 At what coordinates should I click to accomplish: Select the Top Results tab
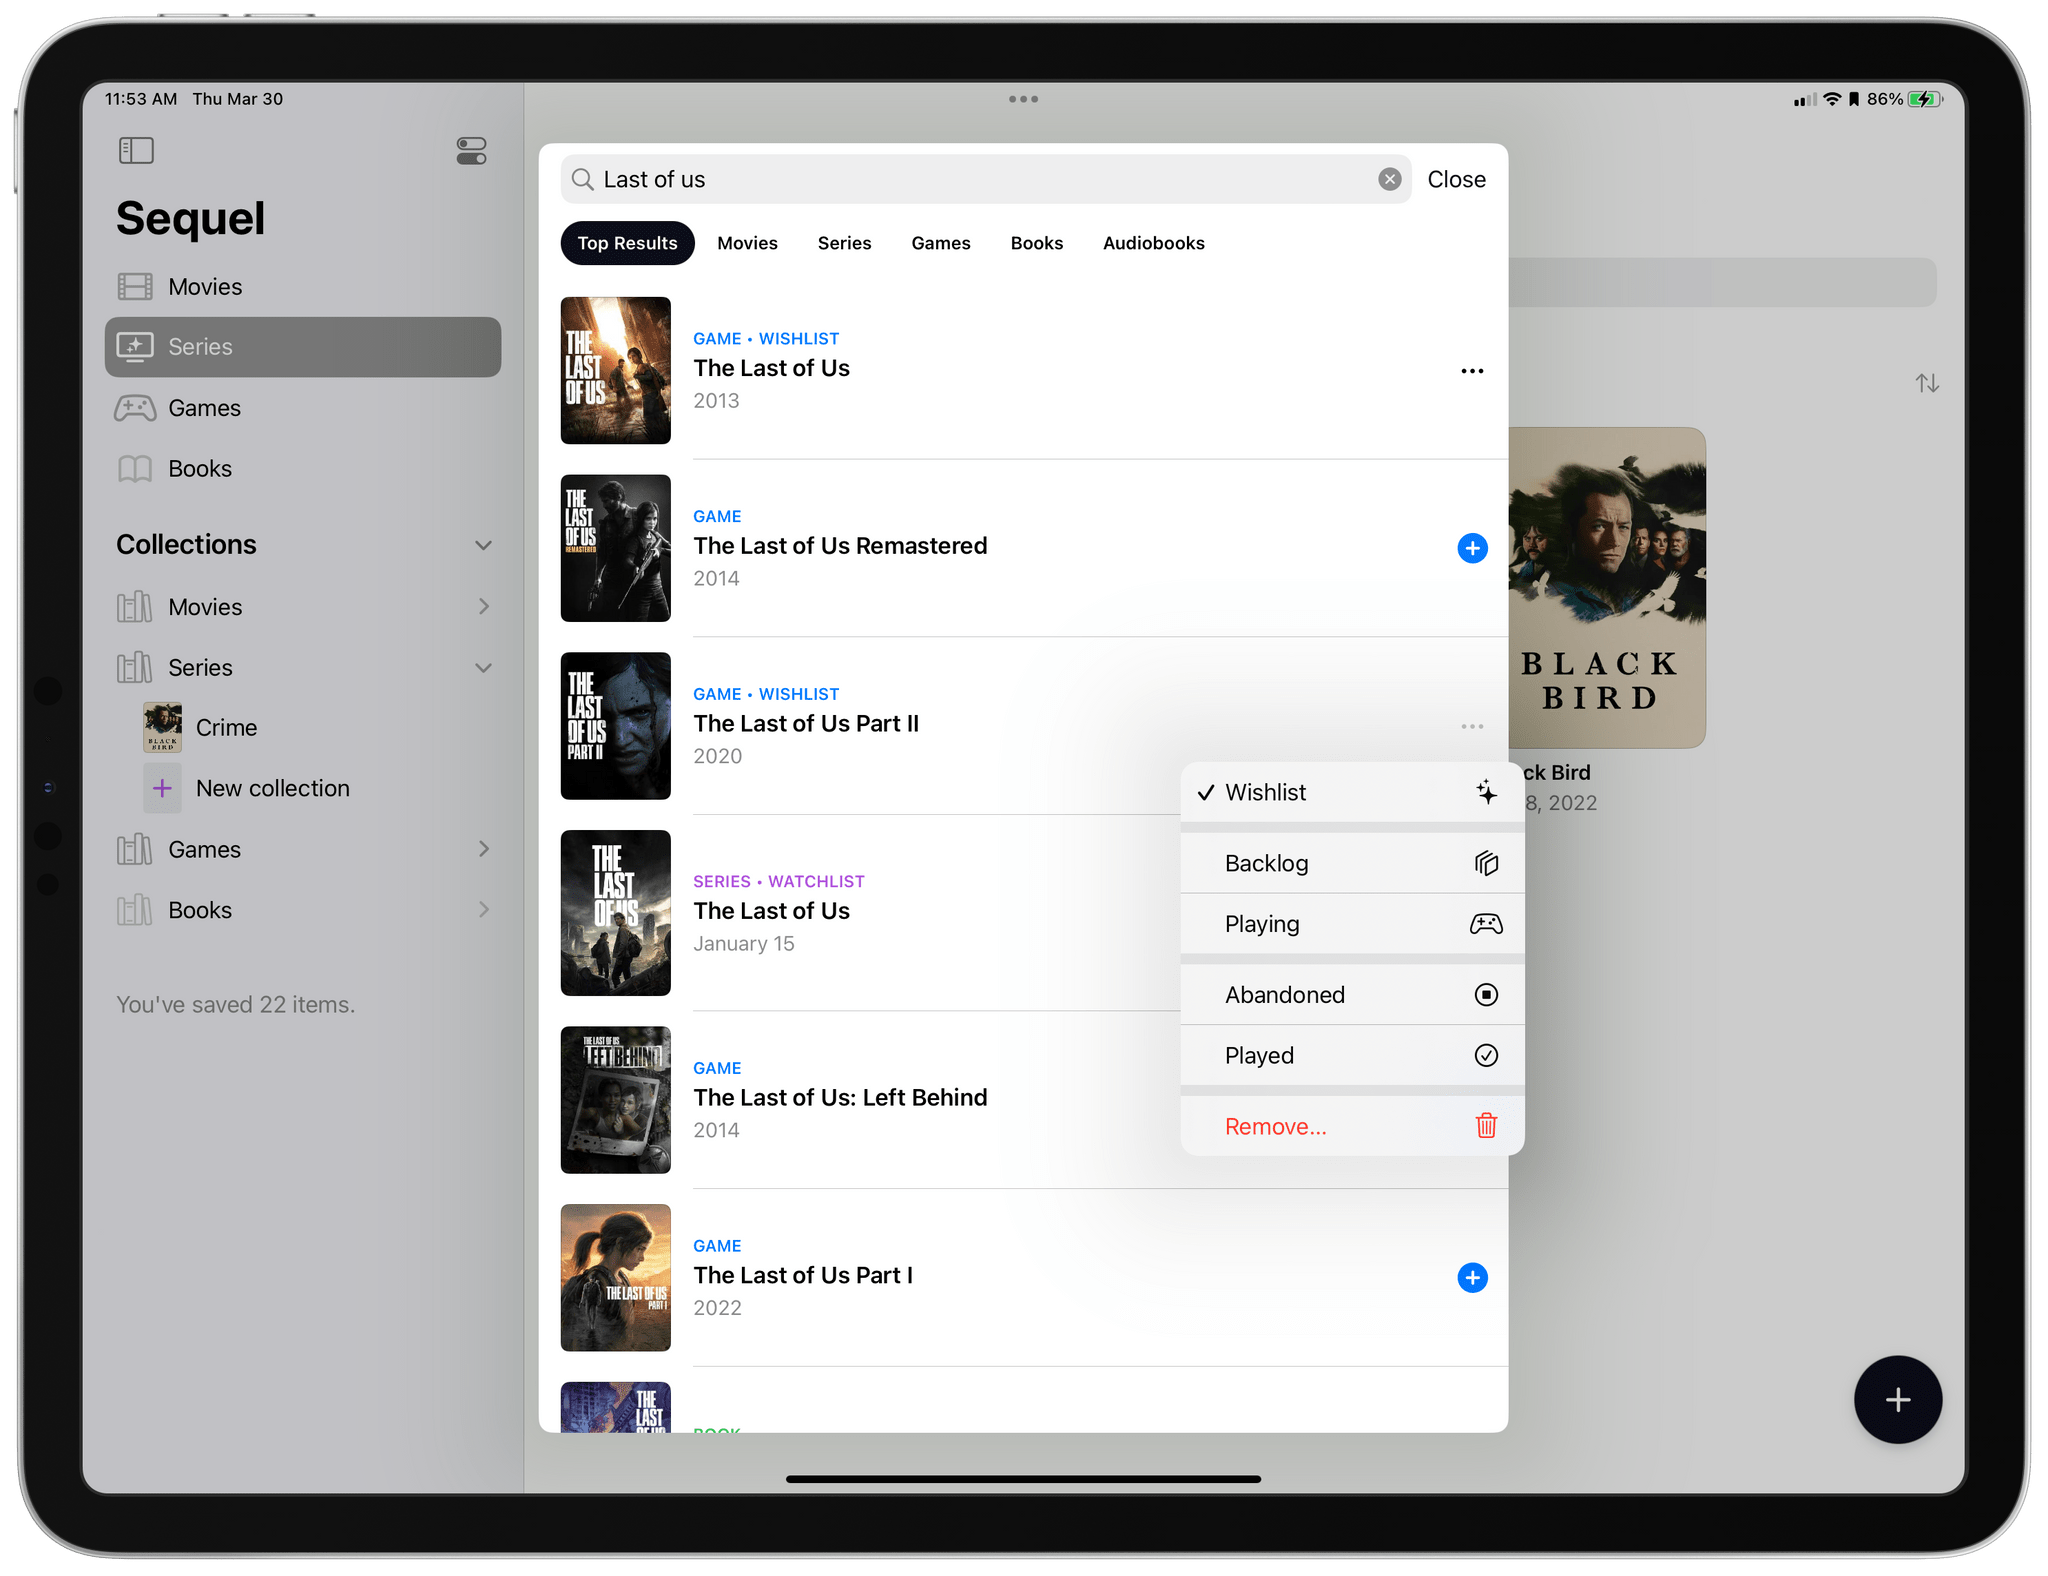(627, 243)
